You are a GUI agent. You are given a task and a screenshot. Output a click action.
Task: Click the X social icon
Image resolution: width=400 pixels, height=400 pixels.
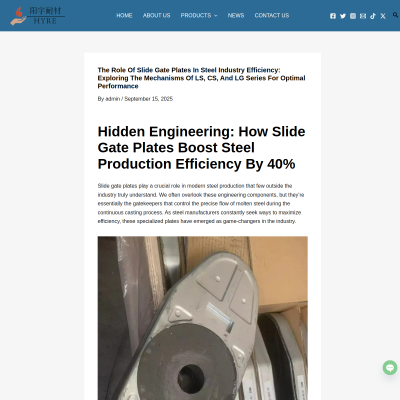click(x=383, y=16)
